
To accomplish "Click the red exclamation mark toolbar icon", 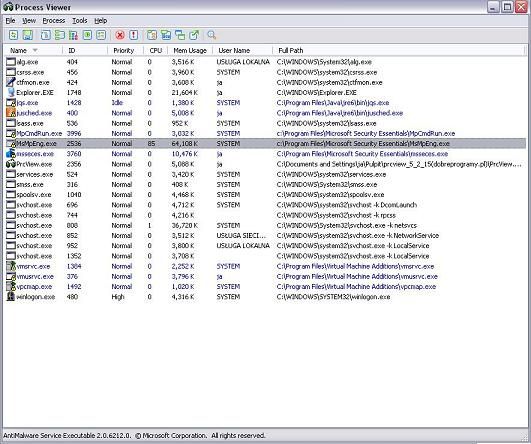I will tap(134, 35).
